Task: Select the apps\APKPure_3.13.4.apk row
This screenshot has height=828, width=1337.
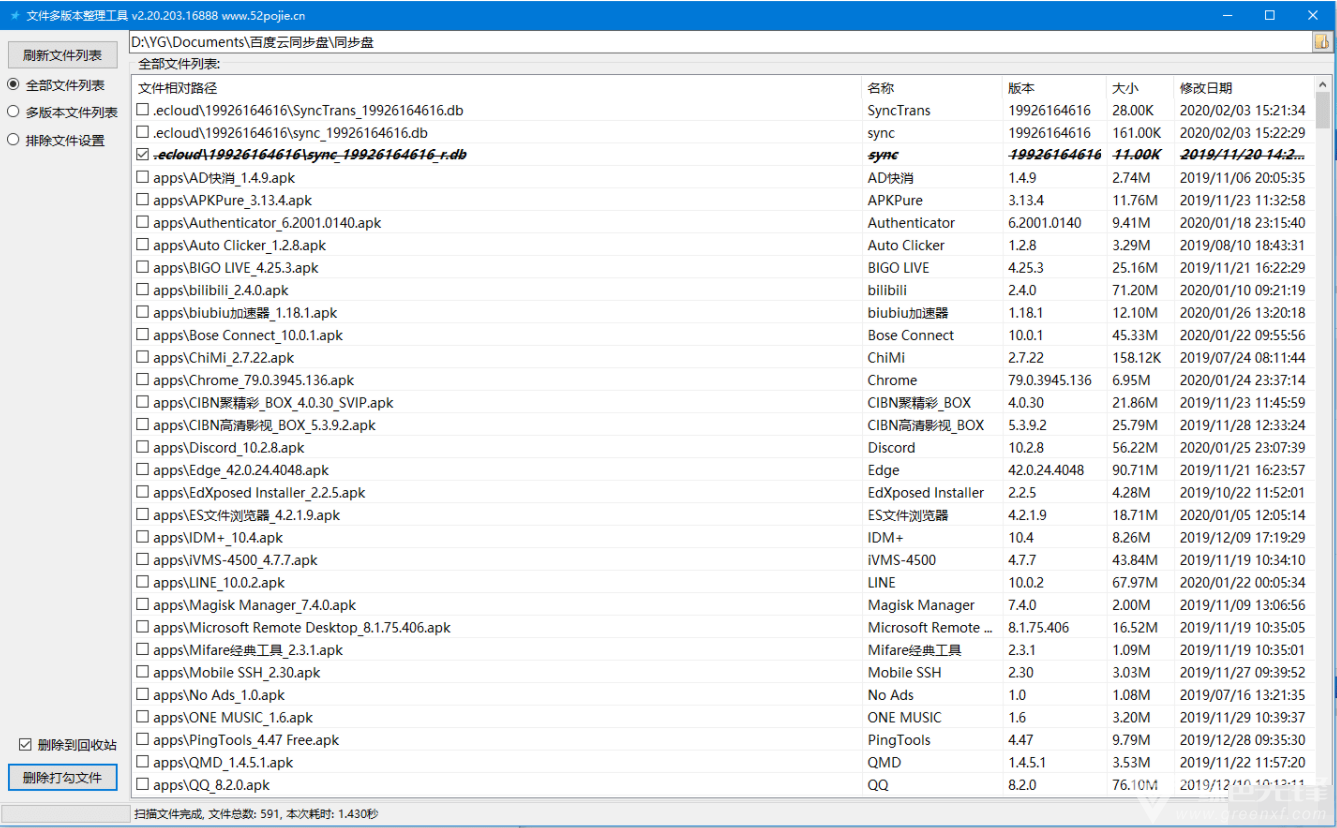Action: (723, 200)
